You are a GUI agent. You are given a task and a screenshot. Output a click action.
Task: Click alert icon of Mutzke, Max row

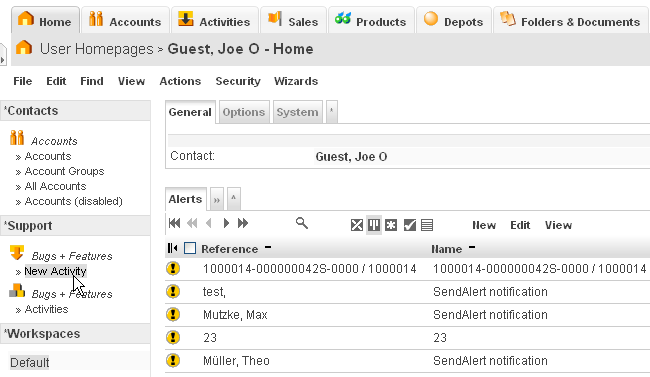[x=173, y=314]
